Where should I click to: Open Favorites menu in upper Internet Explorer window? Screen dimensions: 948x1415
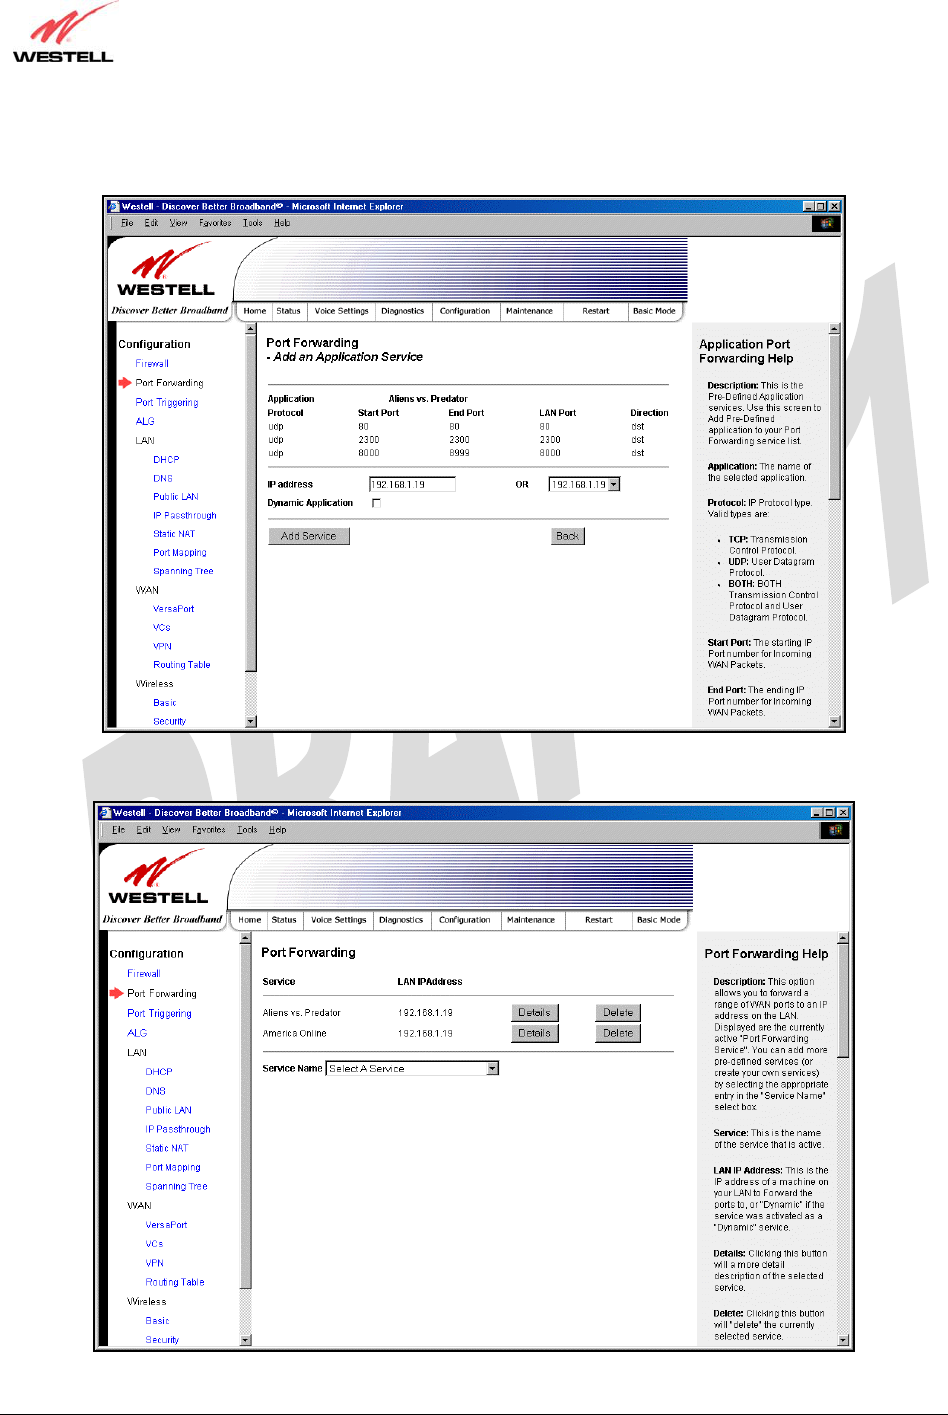(x=215, y=223)
